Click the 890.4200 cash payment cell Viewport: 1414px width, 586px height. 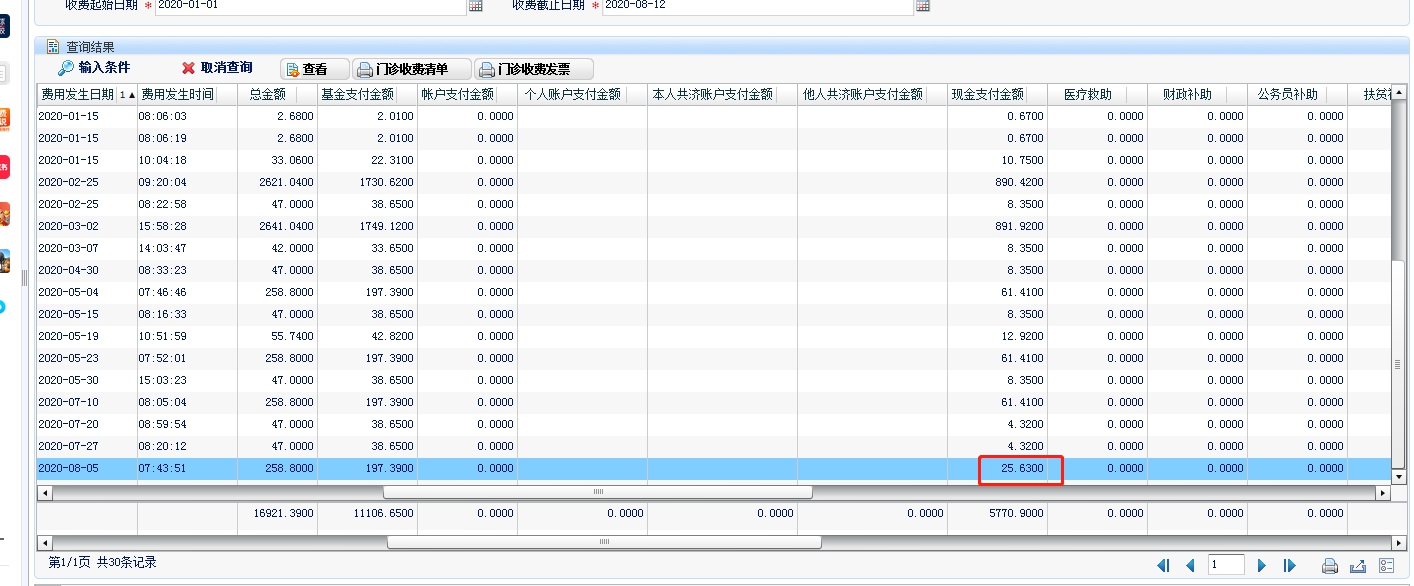click(997, 182)
